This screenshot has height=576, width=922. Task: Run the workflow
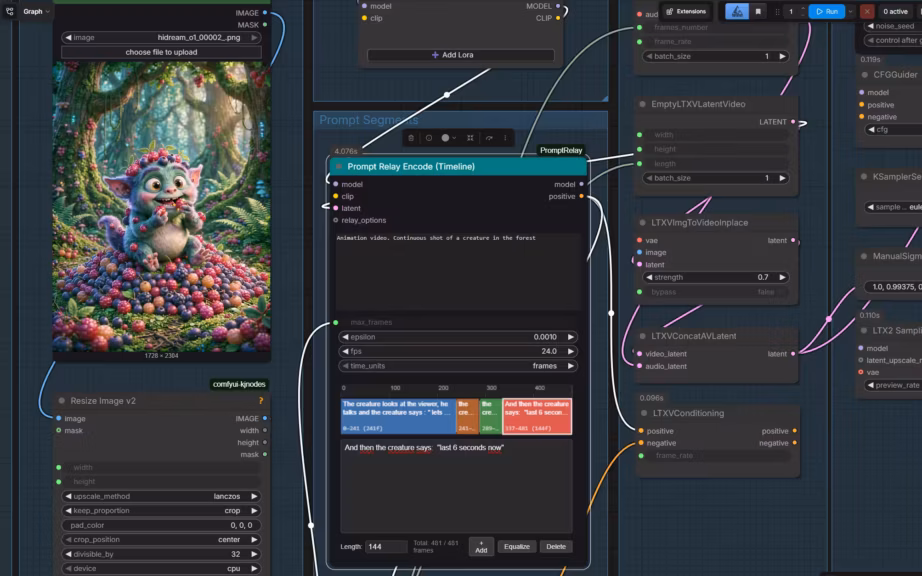coord(827,11)
